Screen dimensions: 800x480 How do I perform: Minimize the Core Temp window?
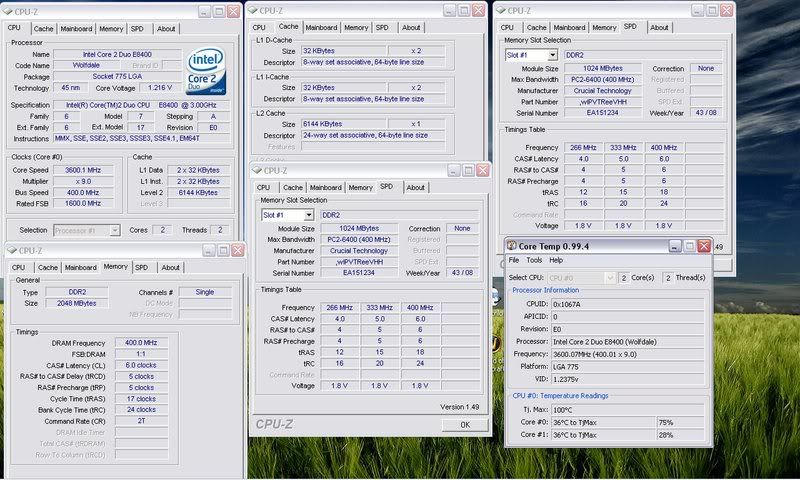[x=674, y=246]
